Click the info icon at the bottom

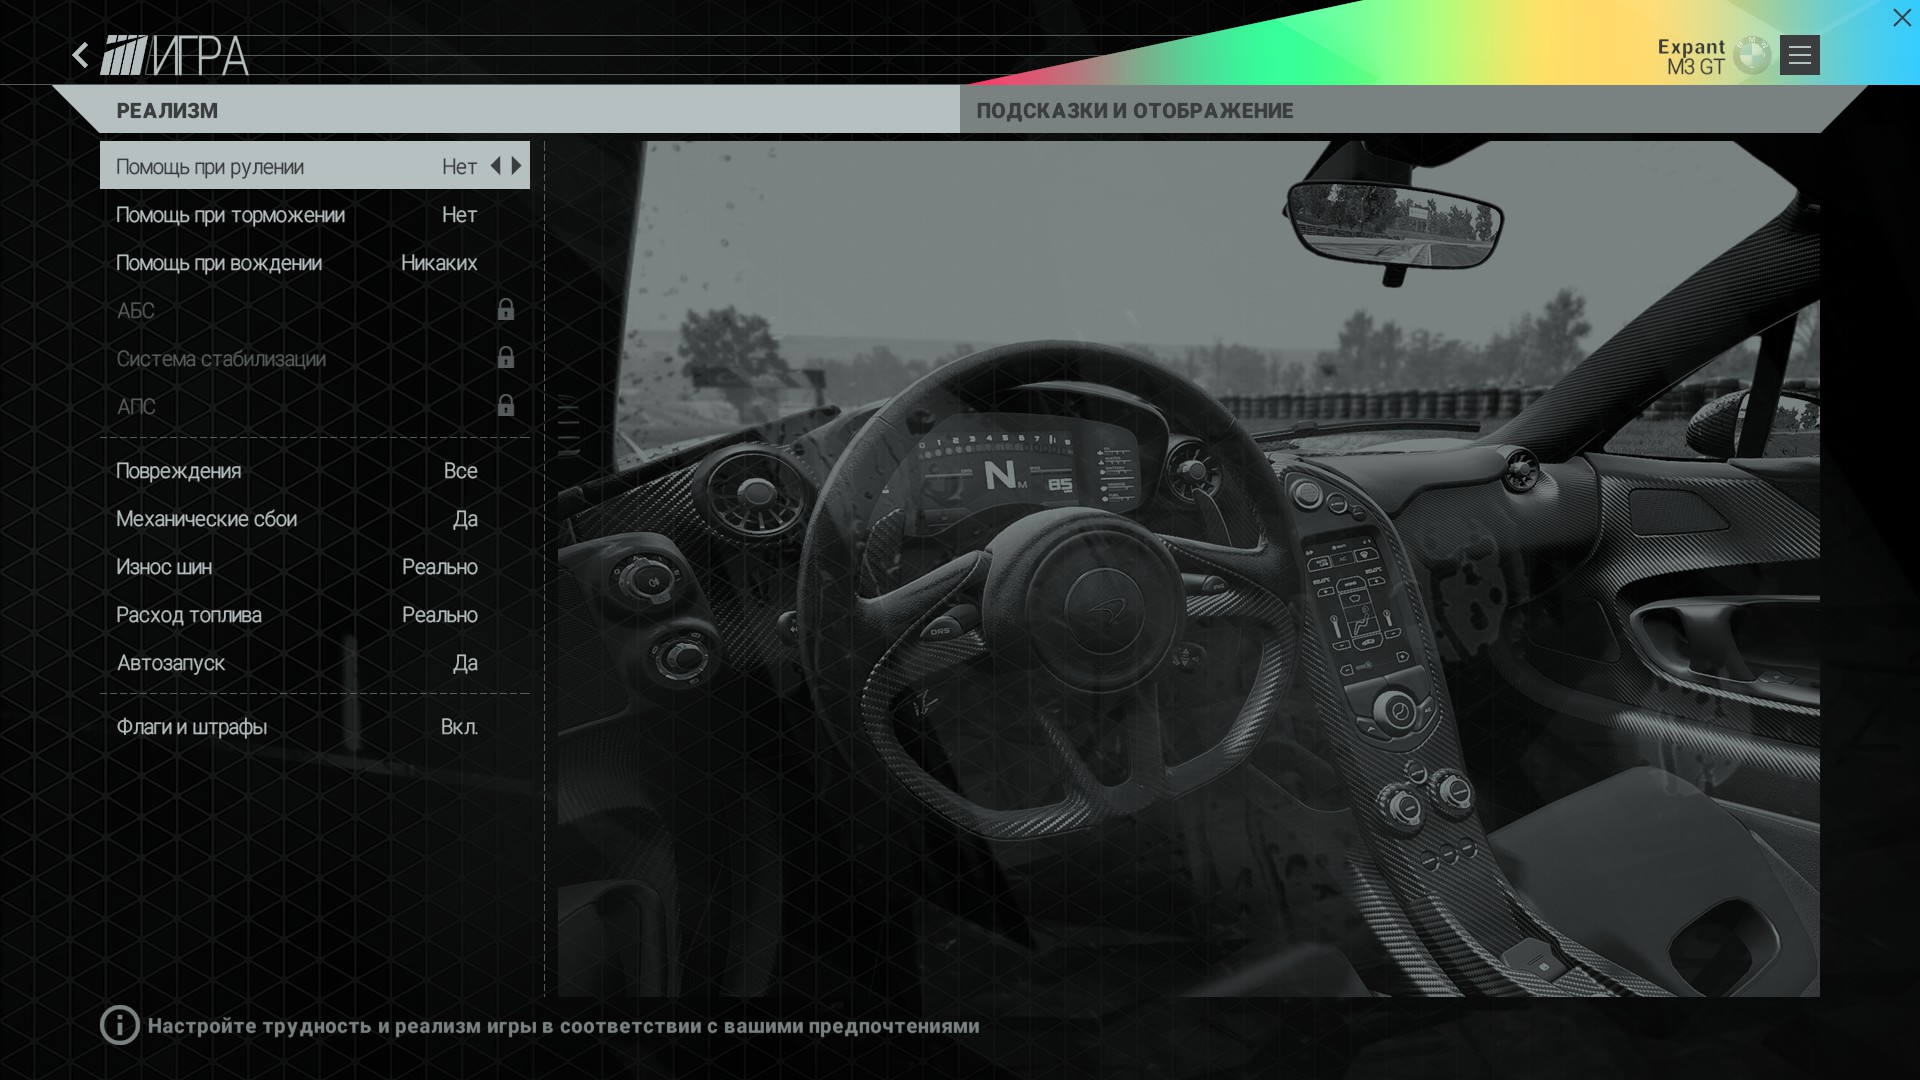[120, 1025]
